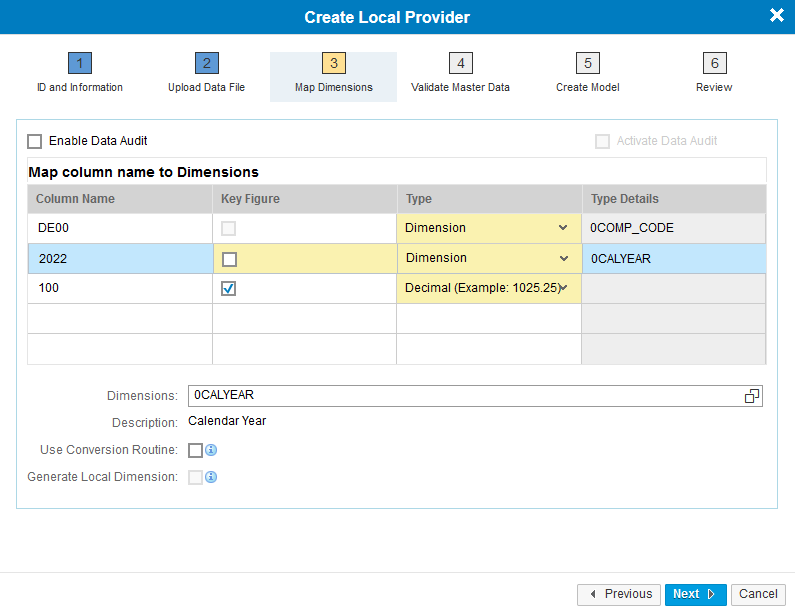Show info for Use Conversion Routine
The height and width of the screenshot is (615, 795).
(x=211, y=450)
